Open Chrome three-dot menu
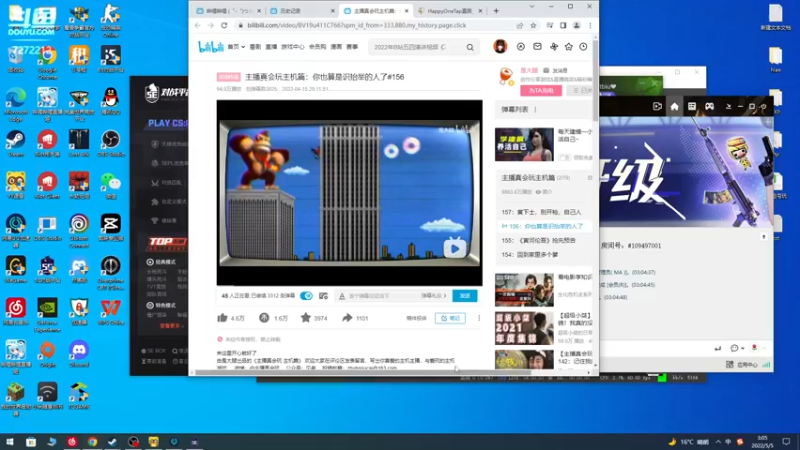This screenshot has width=800, height=450. pos(590,25)
